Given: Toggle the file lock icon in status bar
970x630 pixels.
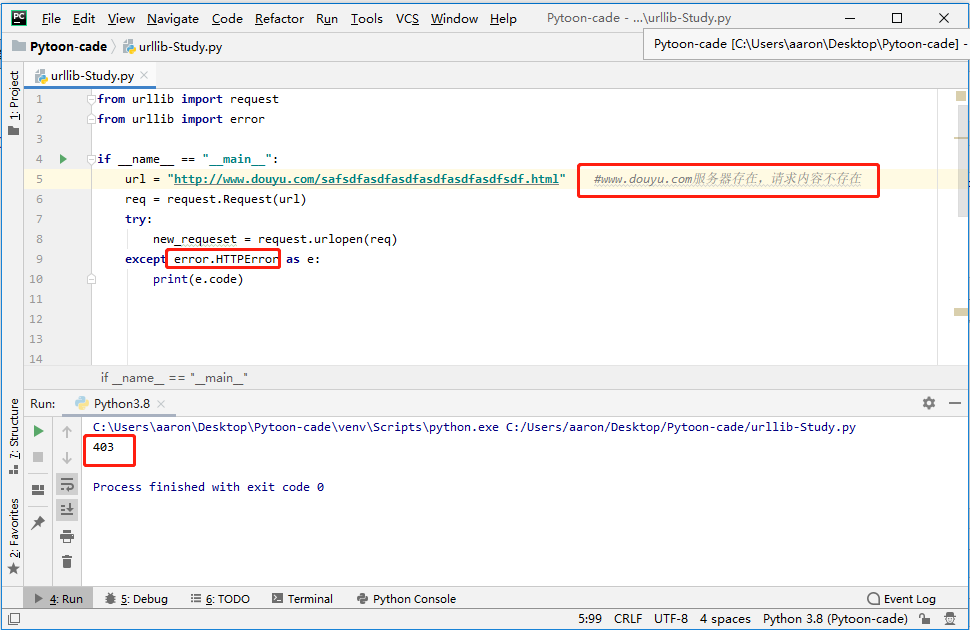Looking at the screenshot, I should tap(925, 618).
